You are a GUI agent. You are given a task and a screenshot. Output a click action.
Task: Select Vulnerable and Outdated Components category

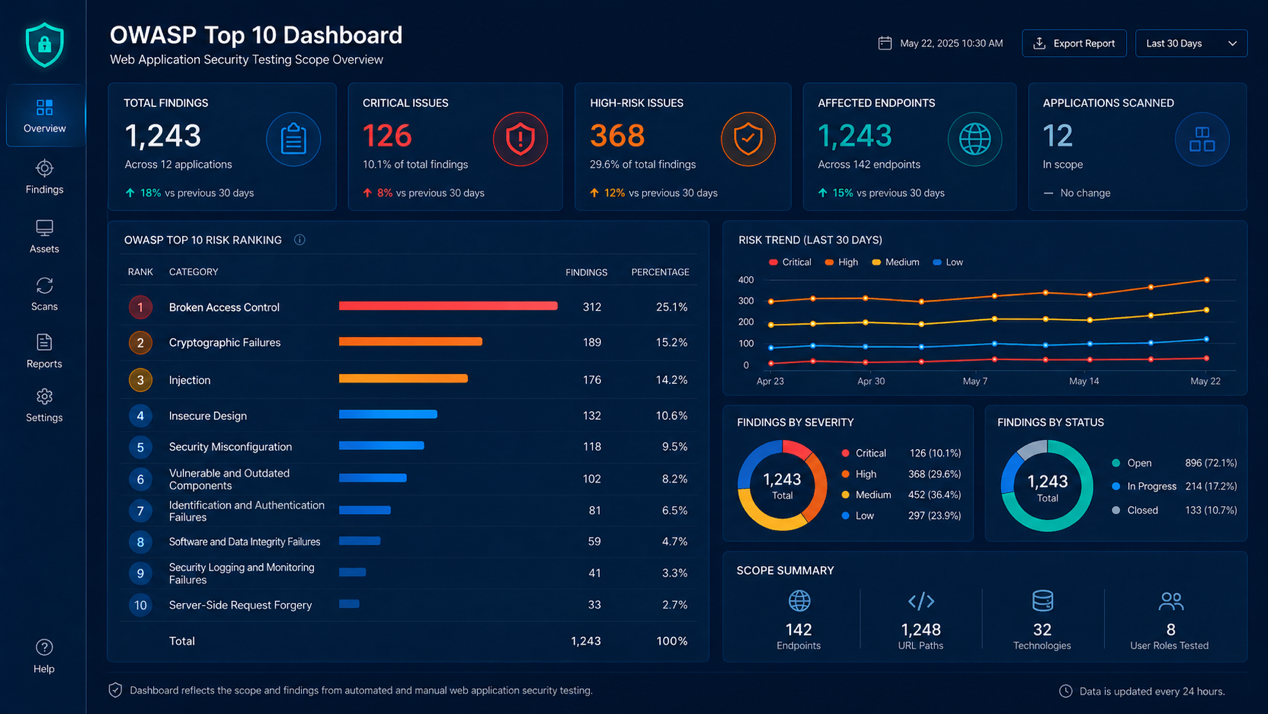pyautogui.click(x=229, y=479)
